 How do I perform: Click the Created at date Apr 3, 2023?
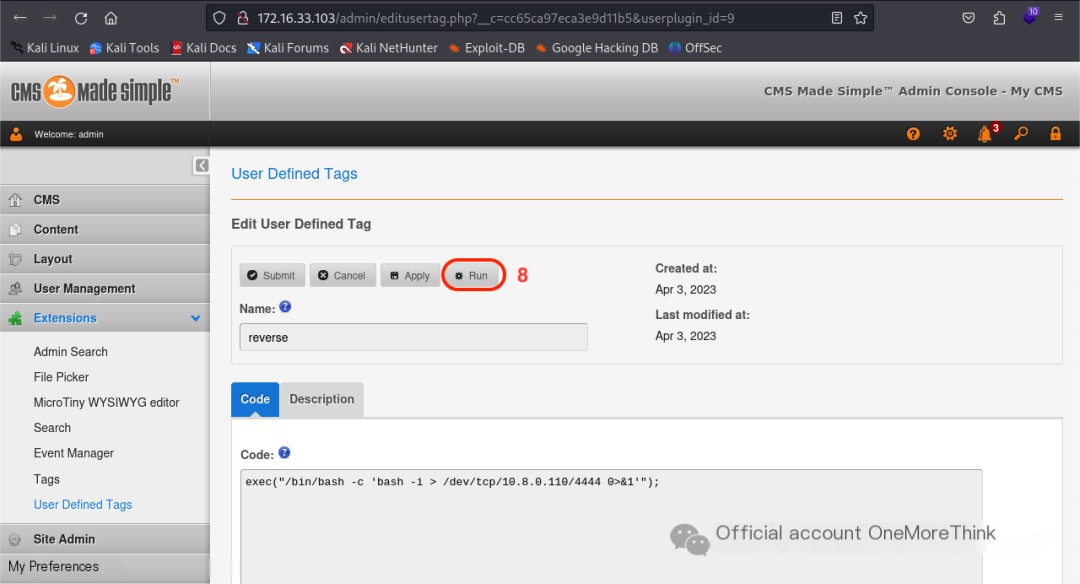(685, 290)
